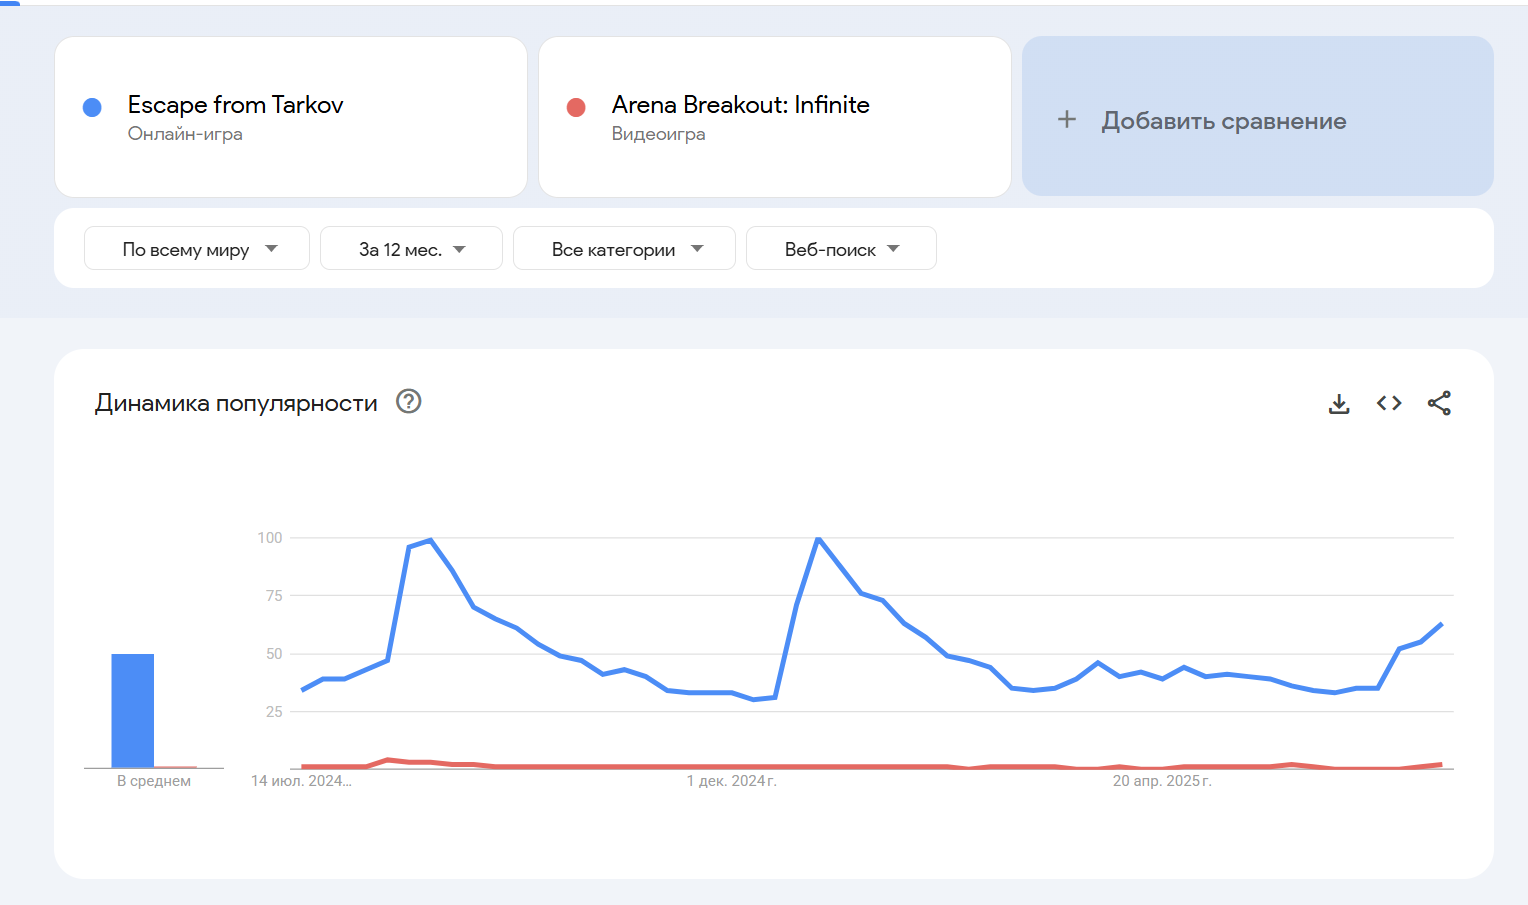Open help icon beside Динамика популярности
This screenshot has height=905, width=1528.
[409, 401]
